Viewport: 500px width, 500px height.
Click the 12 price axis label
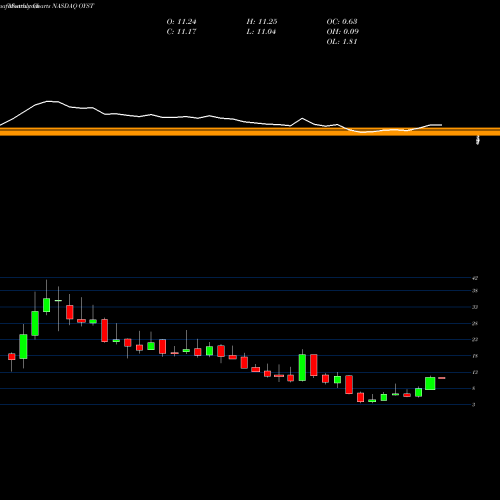point(475,372)
